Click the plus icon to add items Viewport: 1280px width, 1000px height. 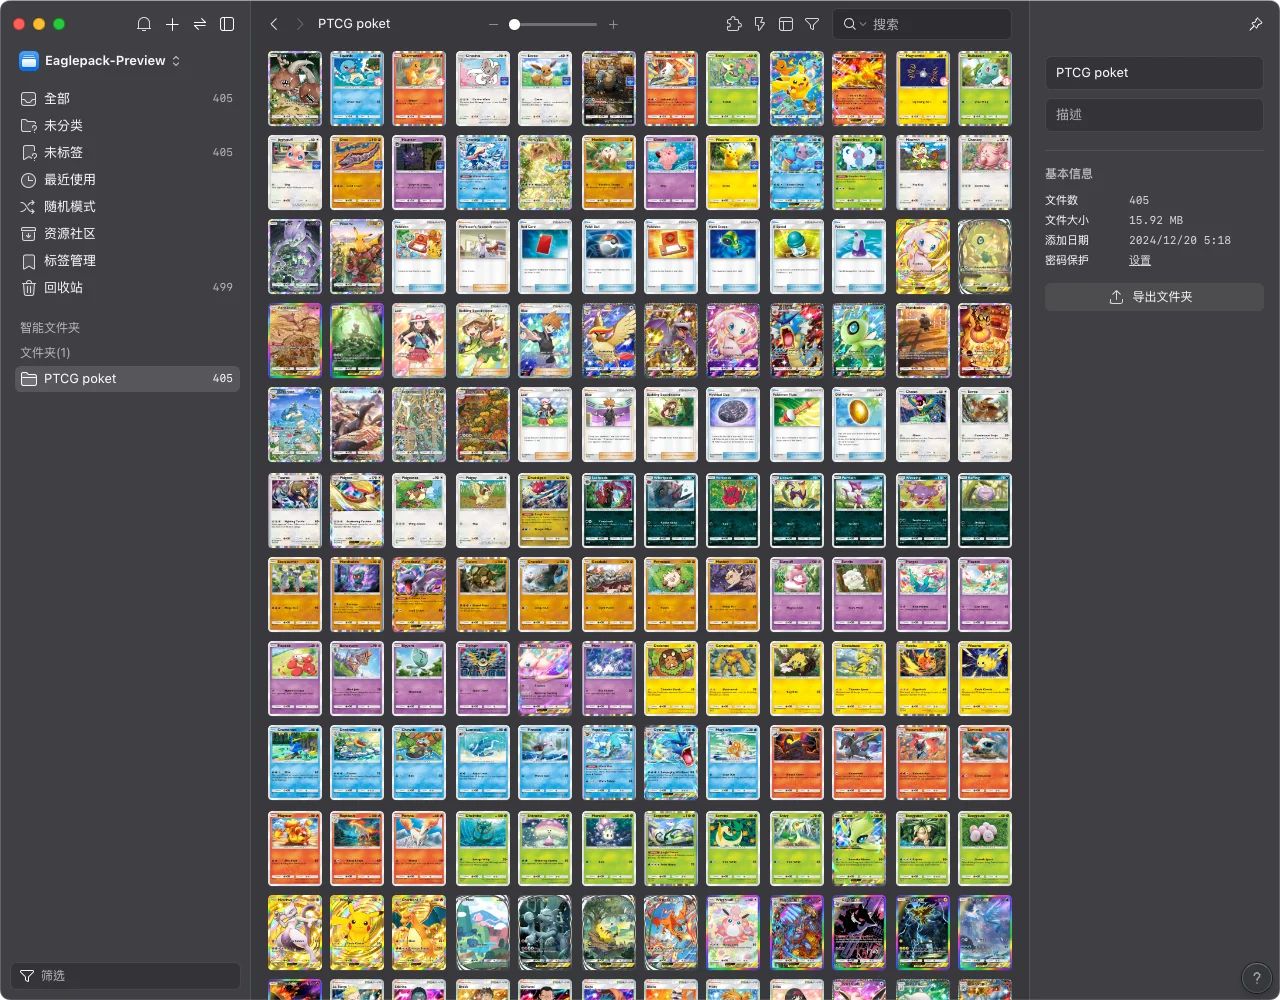tap(172, 24)
